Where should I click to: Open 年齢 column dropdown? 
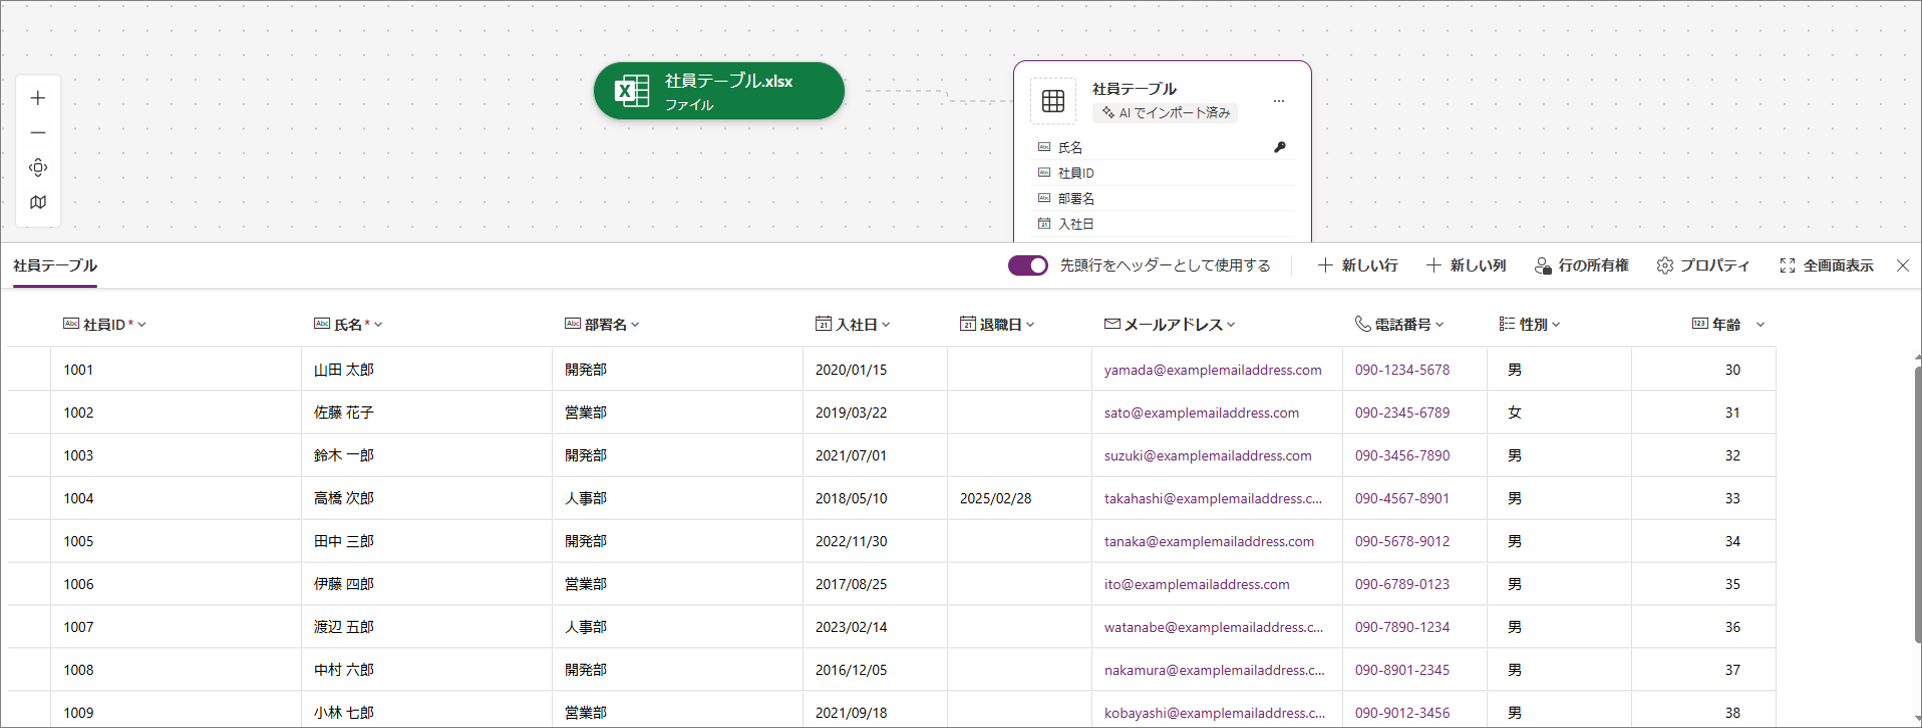click(x=1760, y=325)
